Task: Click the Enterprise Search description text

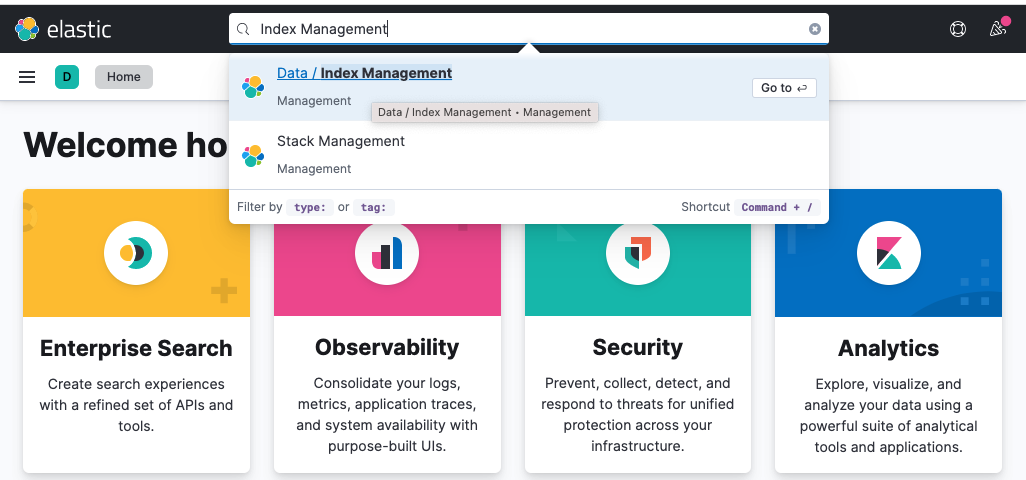Action: click(136, 405)
